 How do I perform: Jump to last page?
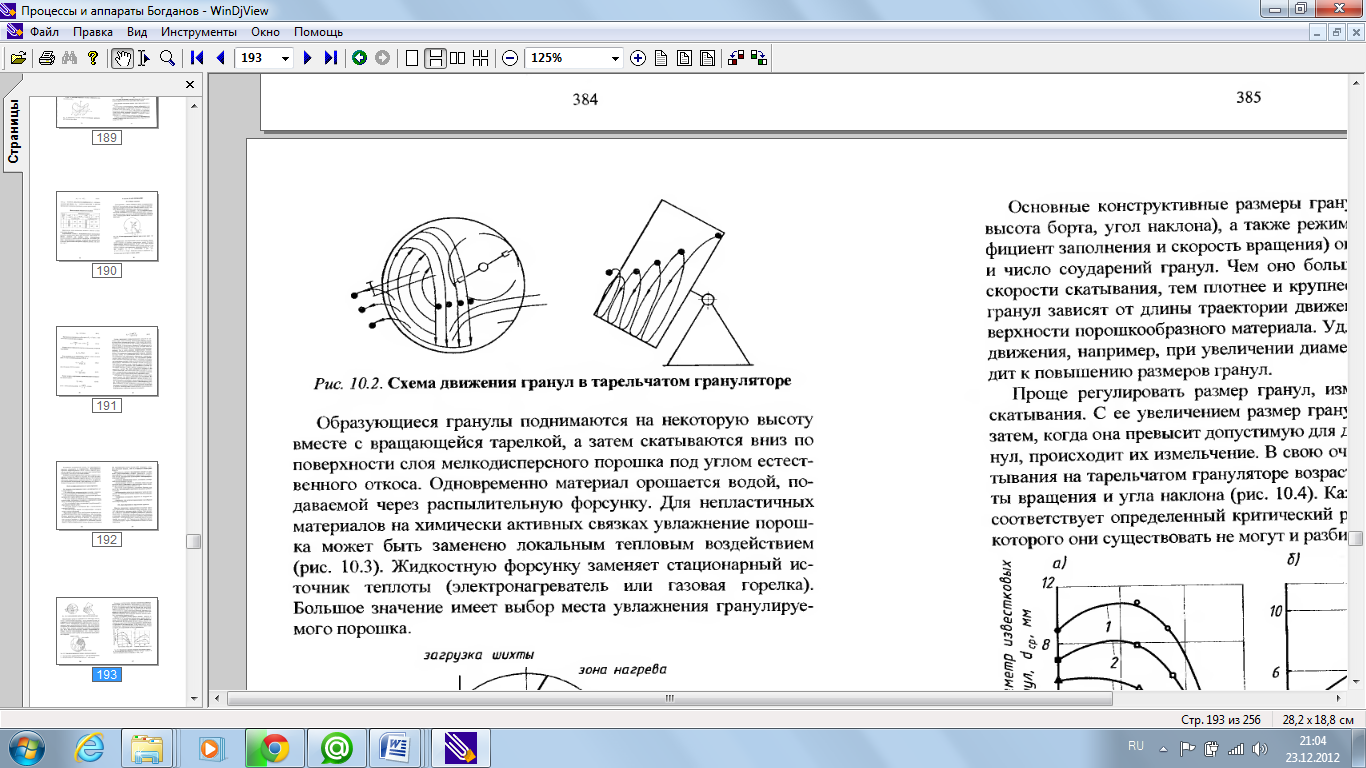(331, 58)
